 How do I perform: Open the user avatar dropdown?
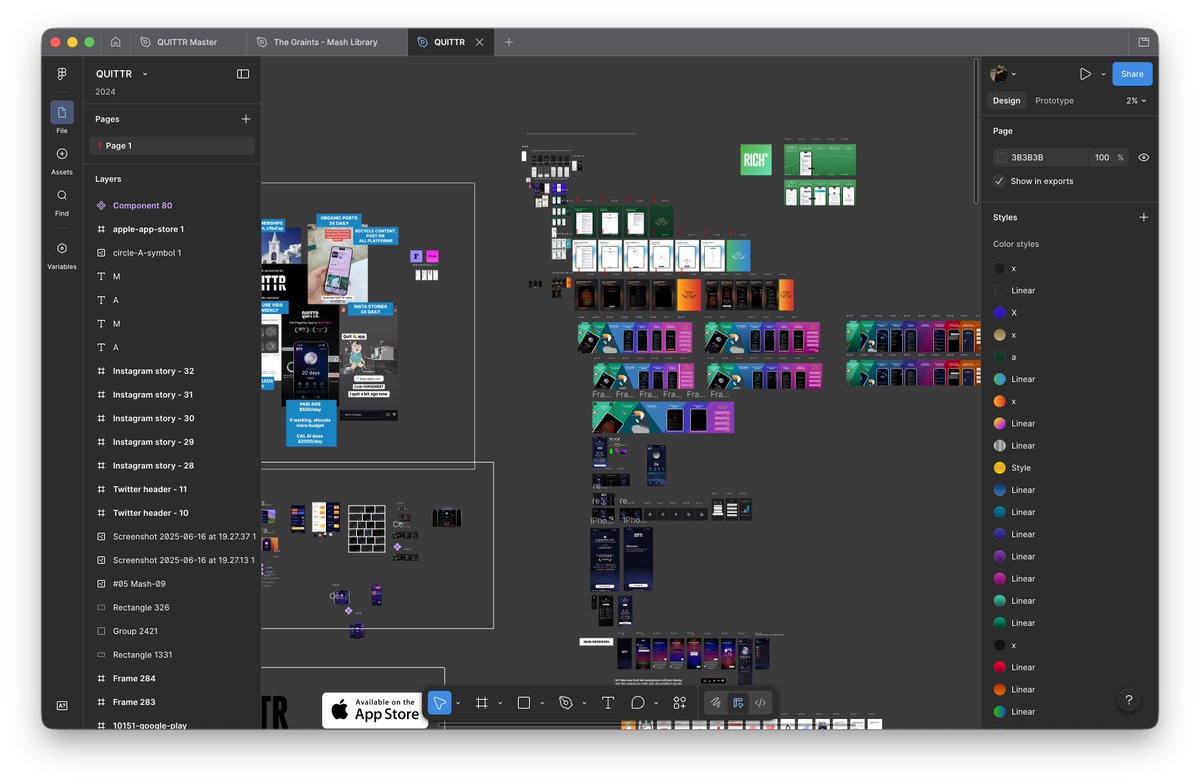click(x=1003, y=74)
